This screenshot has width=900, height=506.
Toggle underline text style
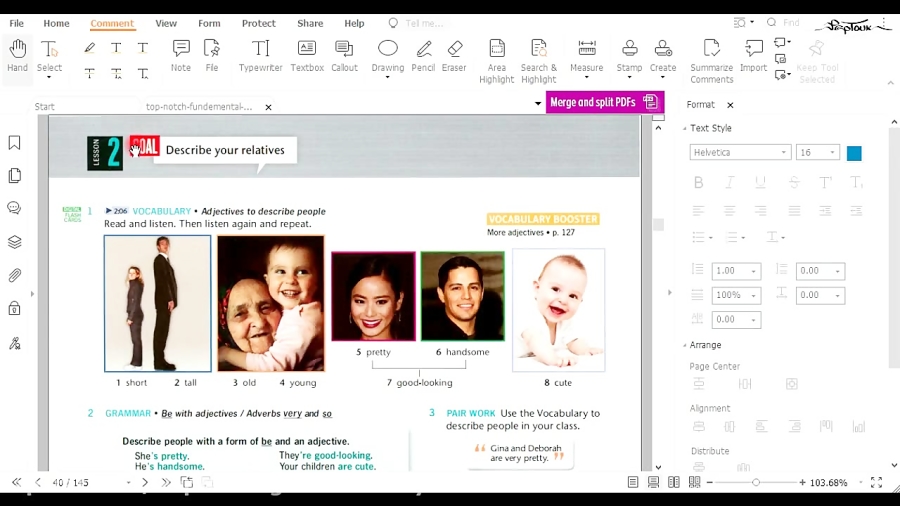click(x=761, y=182)
